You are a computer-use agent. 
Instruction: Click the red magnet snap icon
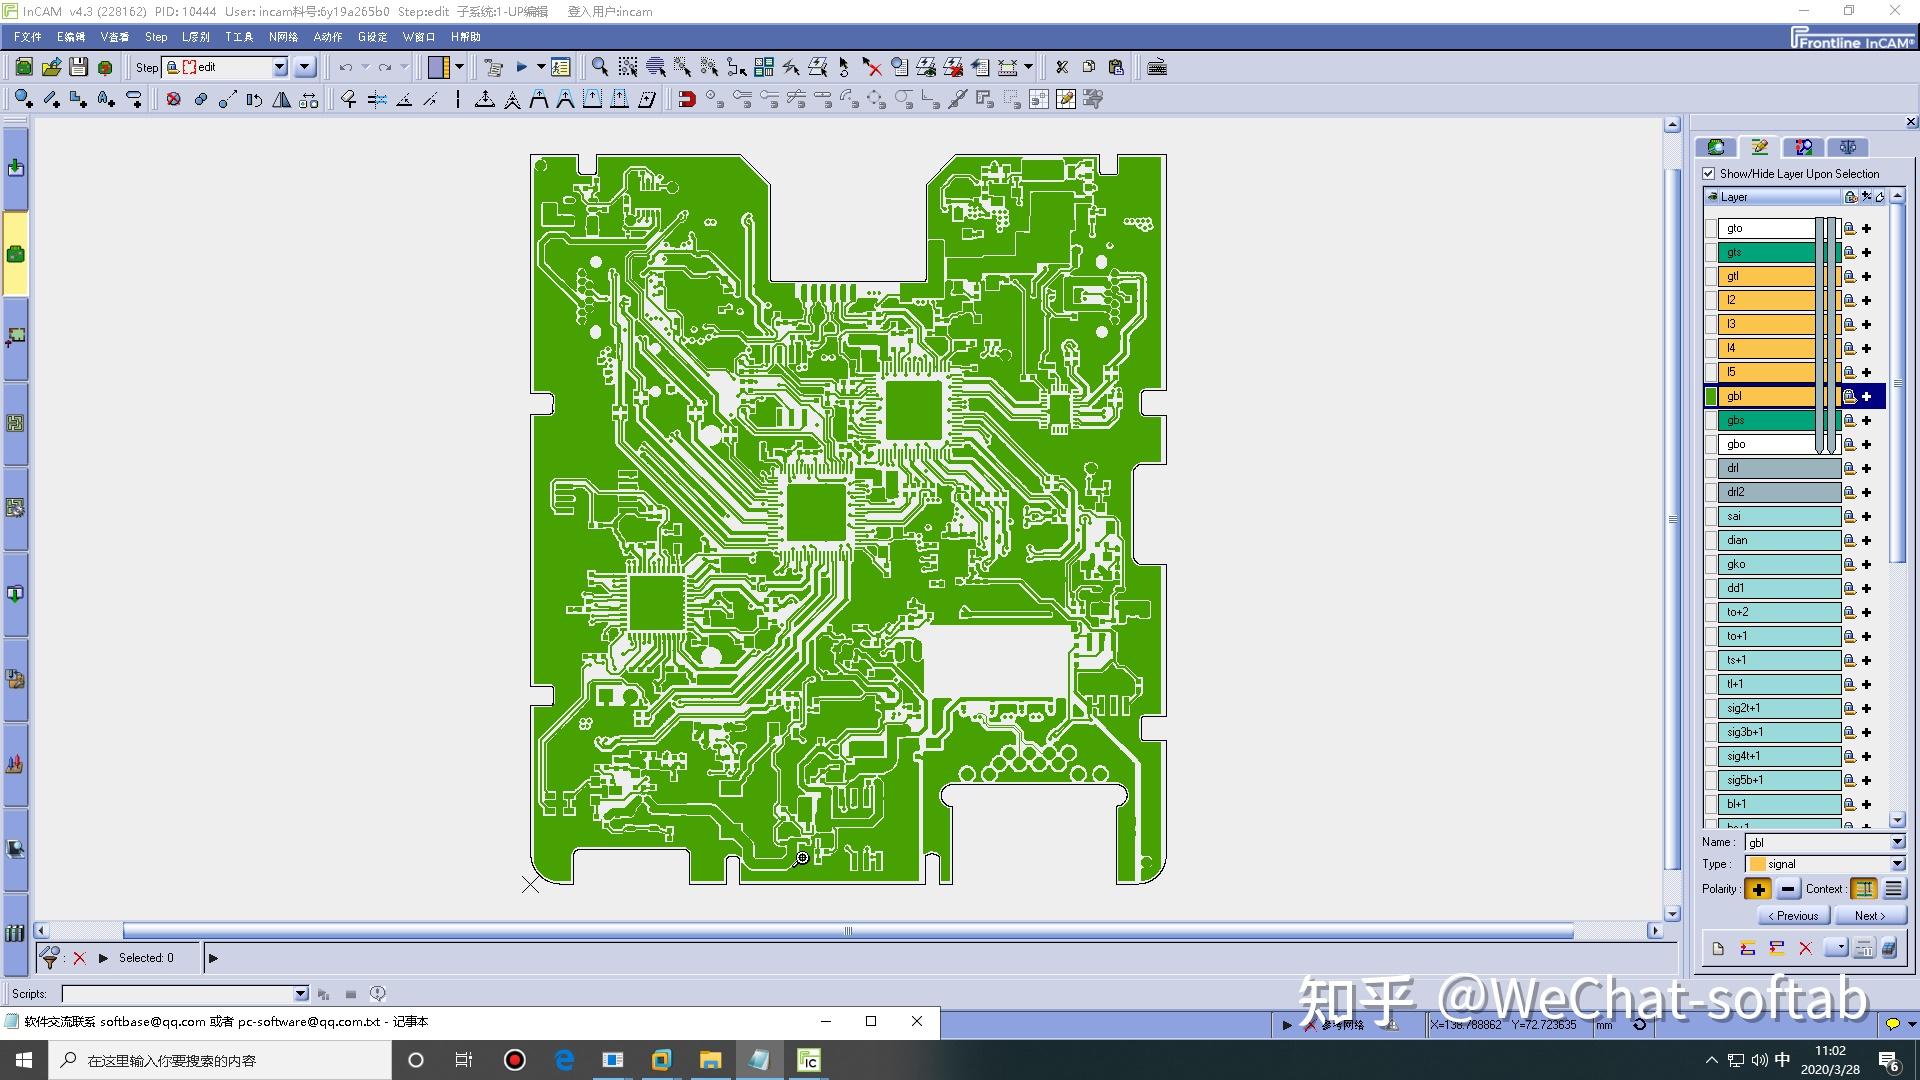[x=687, y=99]
